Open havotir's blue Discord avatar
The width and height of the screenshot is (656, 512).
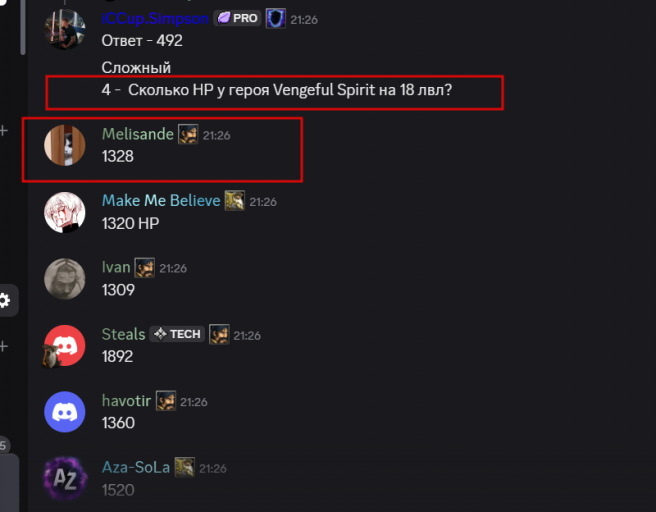pos(65,412)
